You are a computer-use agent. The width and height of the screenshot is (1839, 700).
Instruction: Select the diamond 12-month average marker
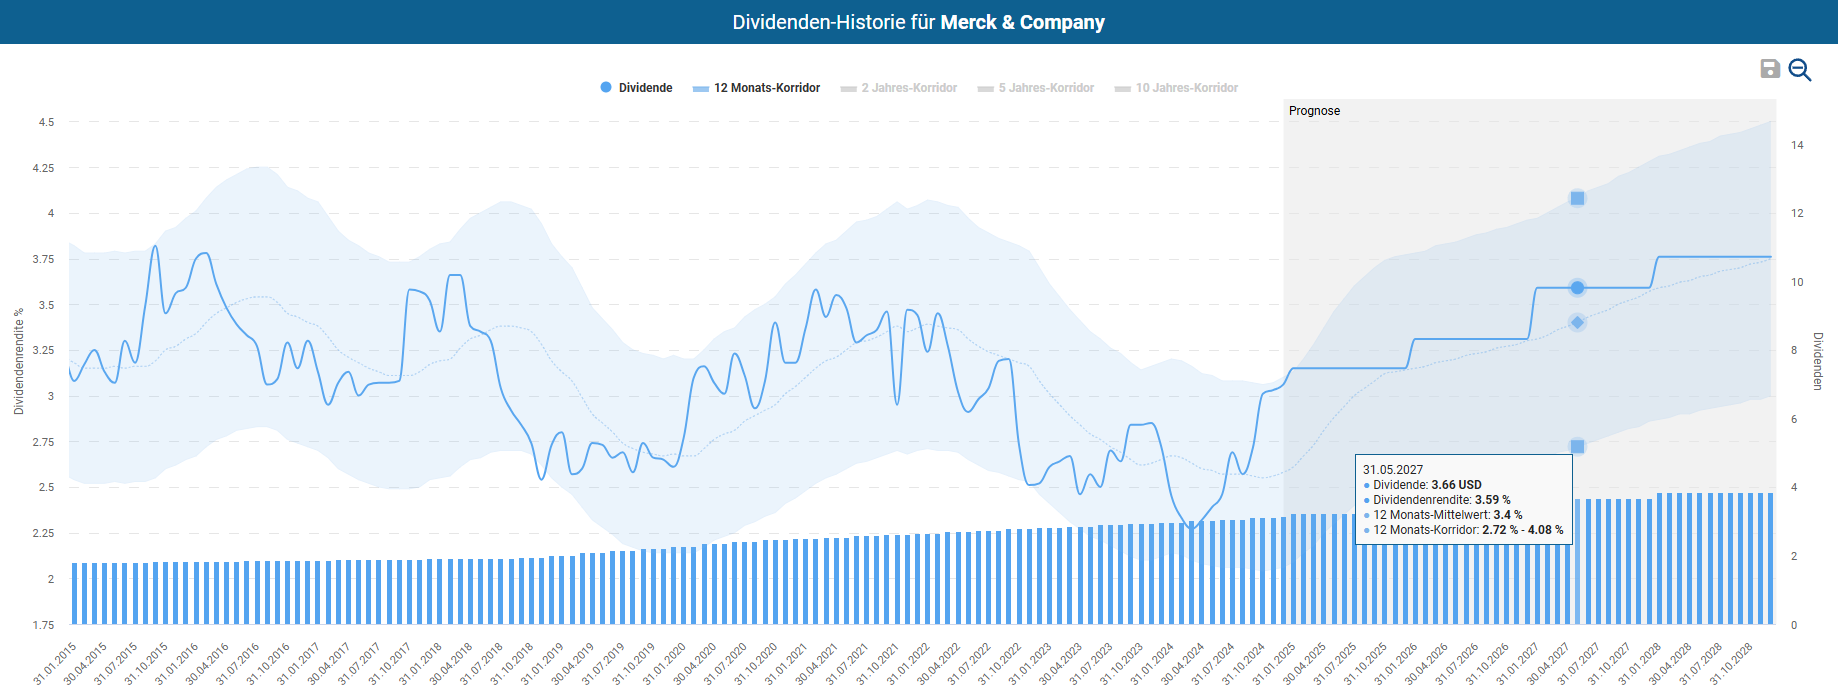(1577, 322)
